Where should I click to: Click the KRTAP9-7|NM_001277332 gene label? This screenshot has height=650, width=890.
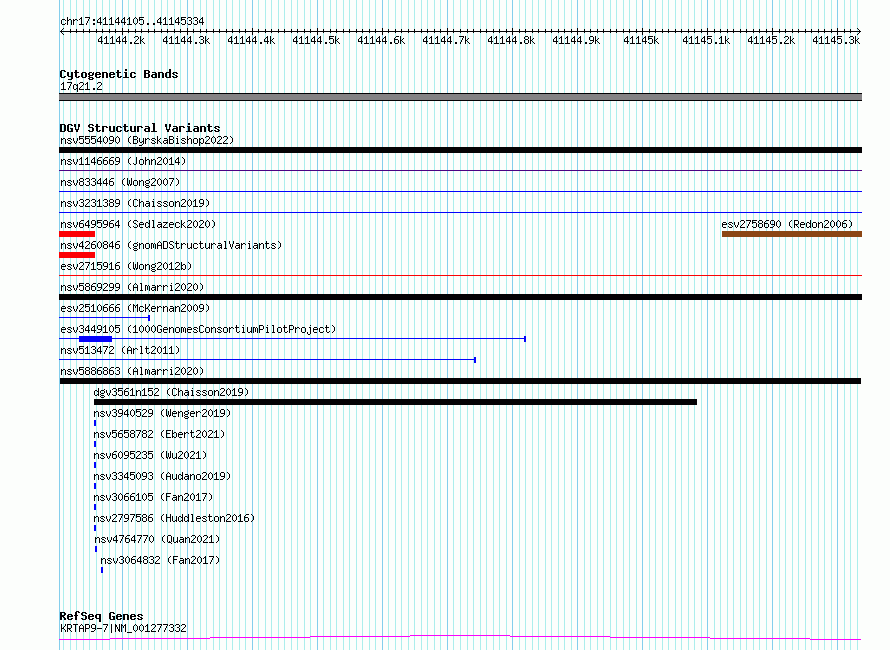pyautogui.click(x=123, y=628)
